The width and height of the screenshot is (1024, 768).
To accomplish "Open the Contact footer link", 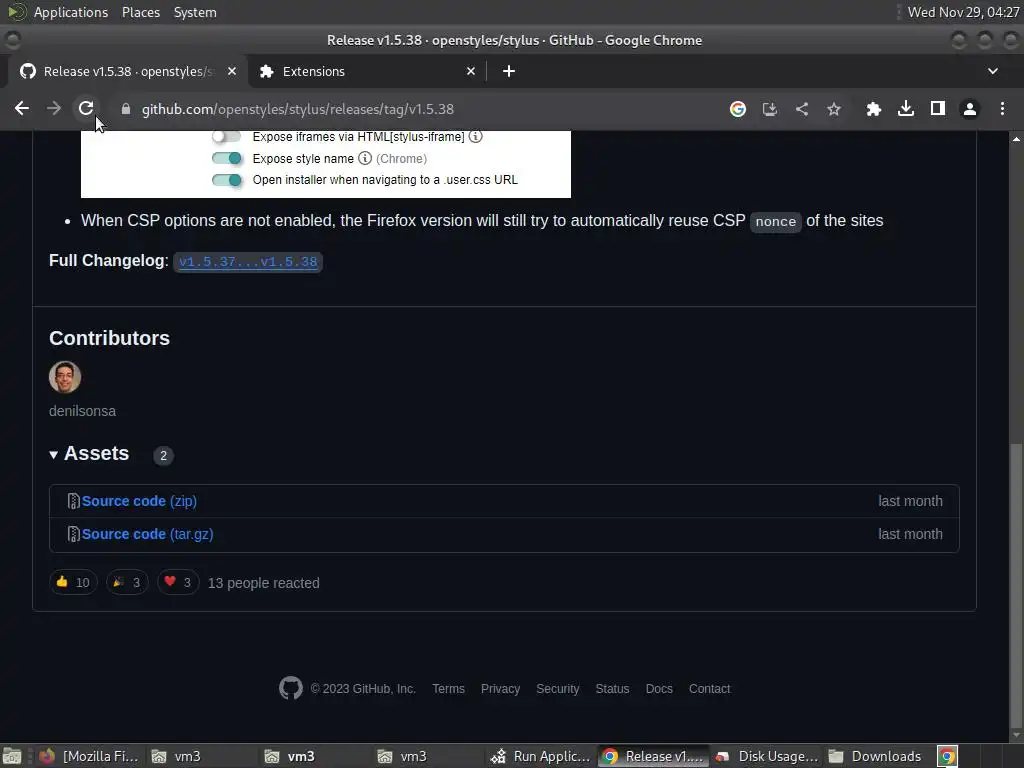I will [710, 689].
